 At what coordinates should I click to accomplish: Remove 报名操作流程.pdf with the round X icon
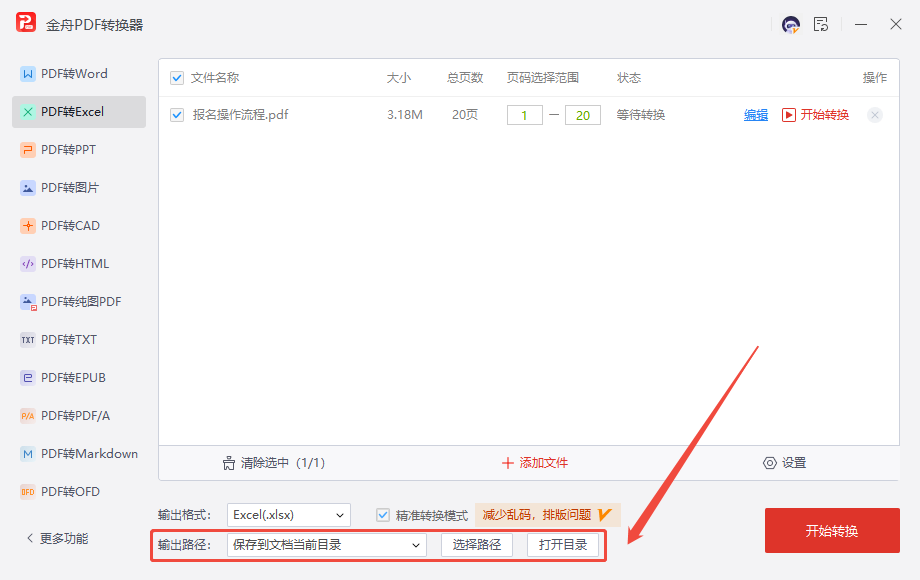point(874,115)
